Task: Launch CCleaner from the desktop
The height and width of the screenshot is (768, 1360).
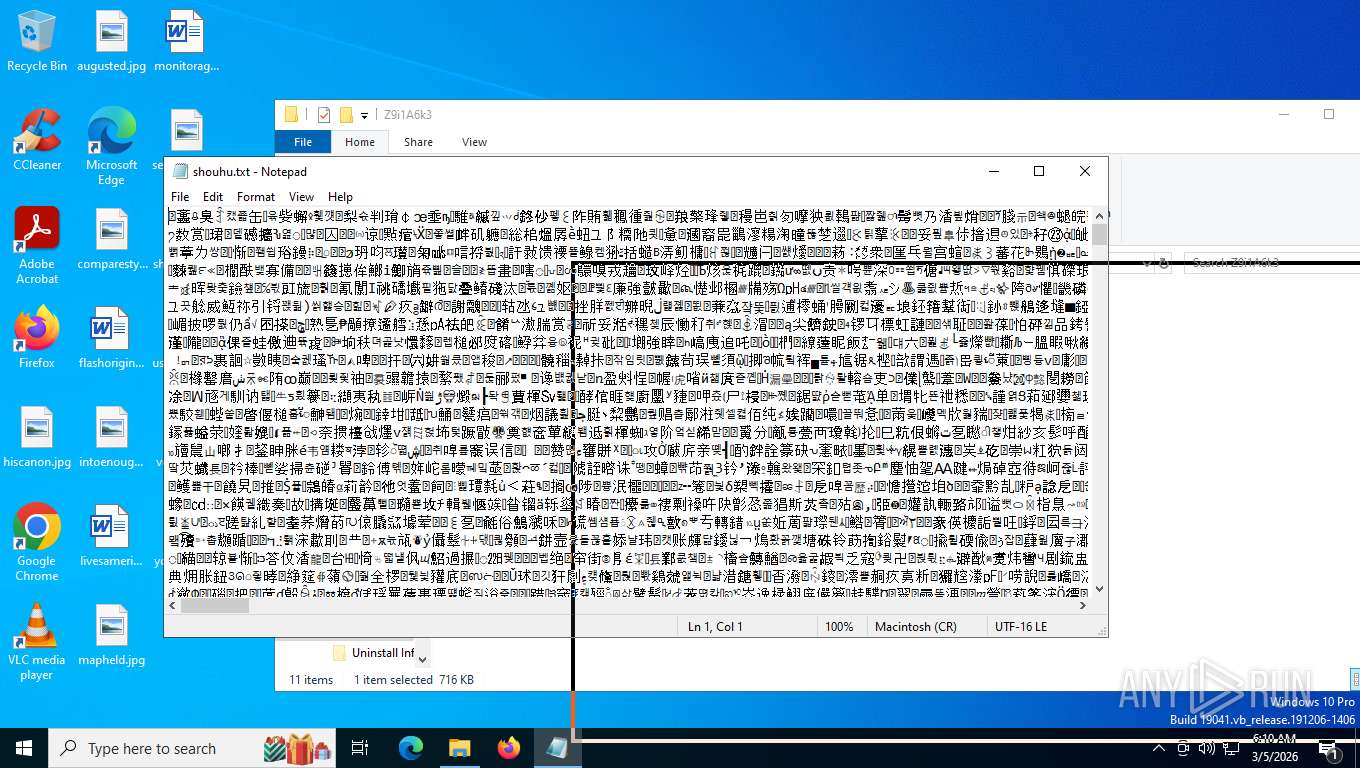Action: [x=37, y=140]
